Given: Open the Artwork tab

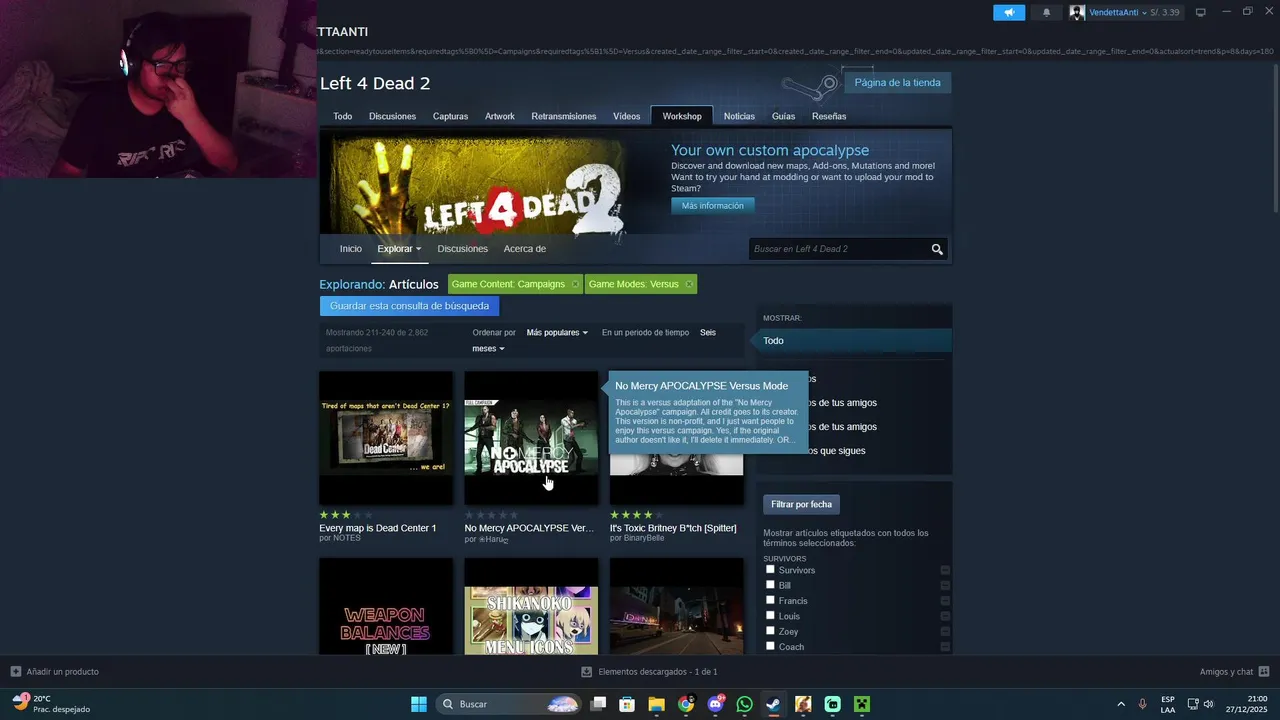Looking at the screenshot, I should tap(500, 116).
